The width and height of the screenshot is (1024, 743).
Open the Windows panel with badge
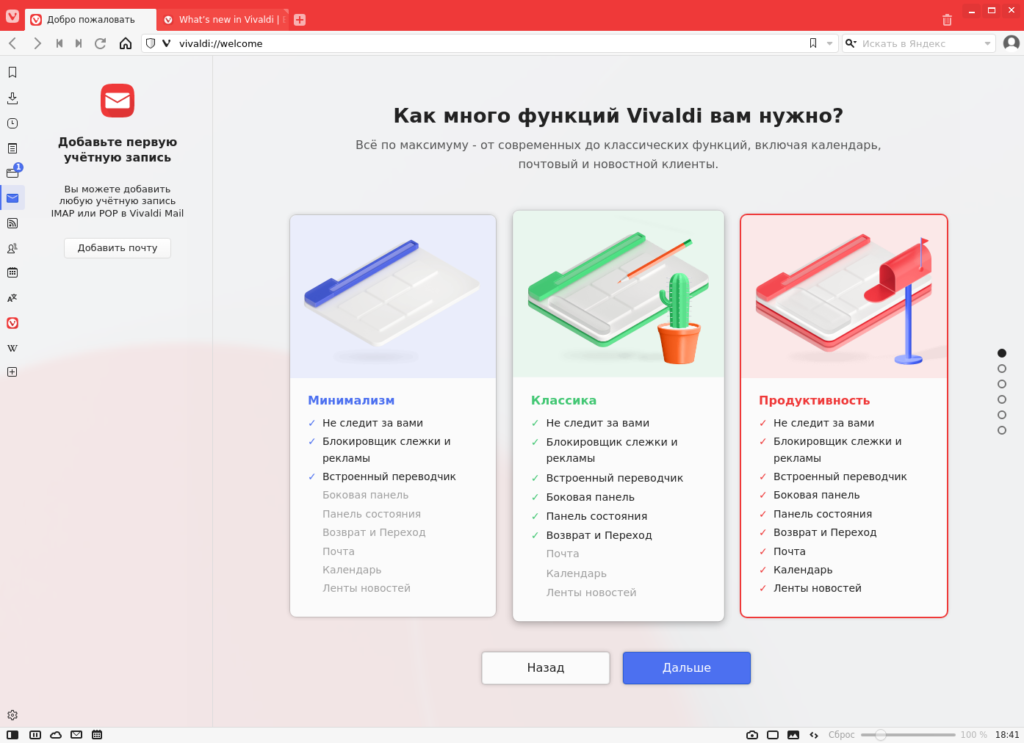point(13,172)
